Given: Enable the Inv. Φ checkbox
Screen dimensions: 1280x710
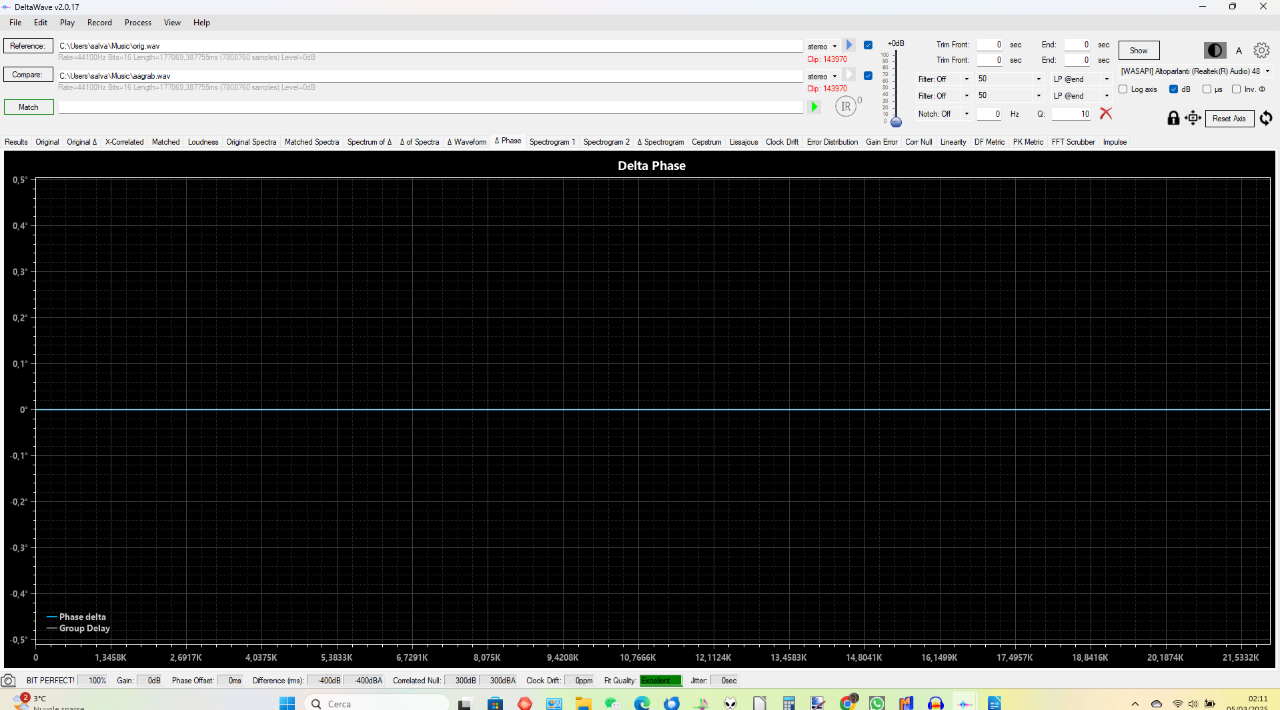Looking at the screenshot, I should [1237, 89].
